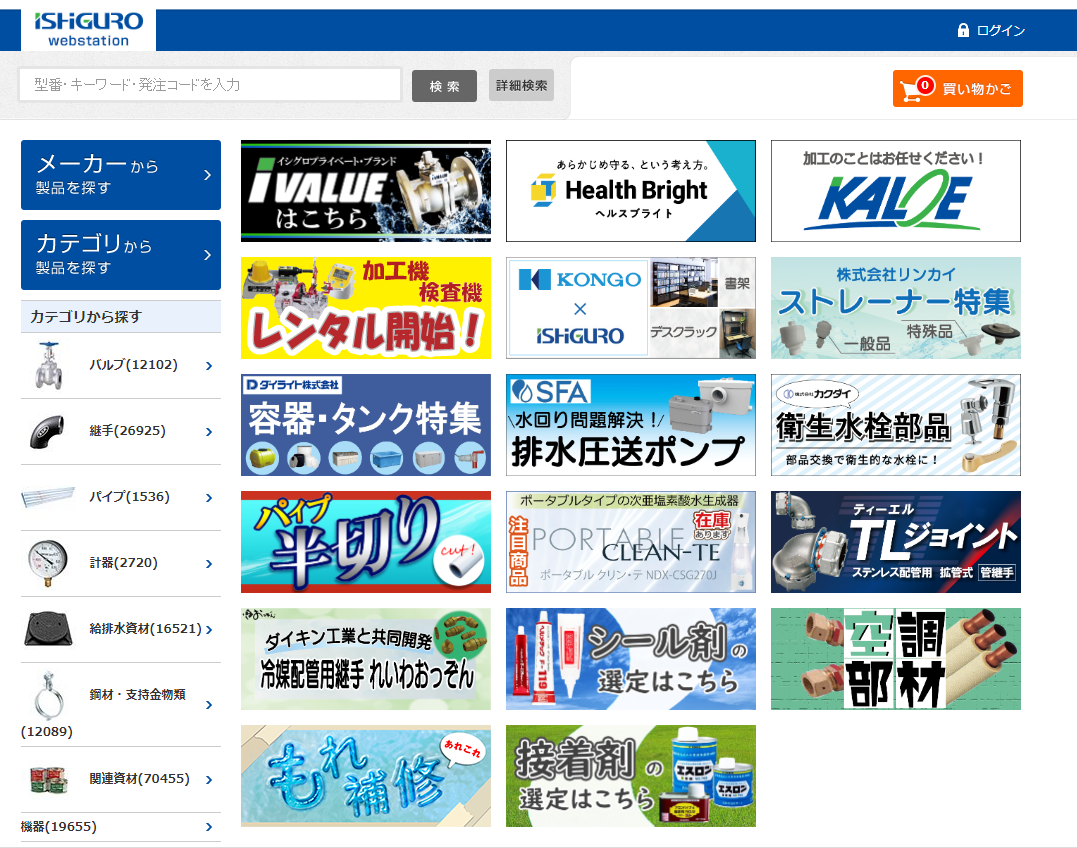Expand the 機器 category chevron
Viewport: 1077px width, 848px height.
tap(209, 827)
